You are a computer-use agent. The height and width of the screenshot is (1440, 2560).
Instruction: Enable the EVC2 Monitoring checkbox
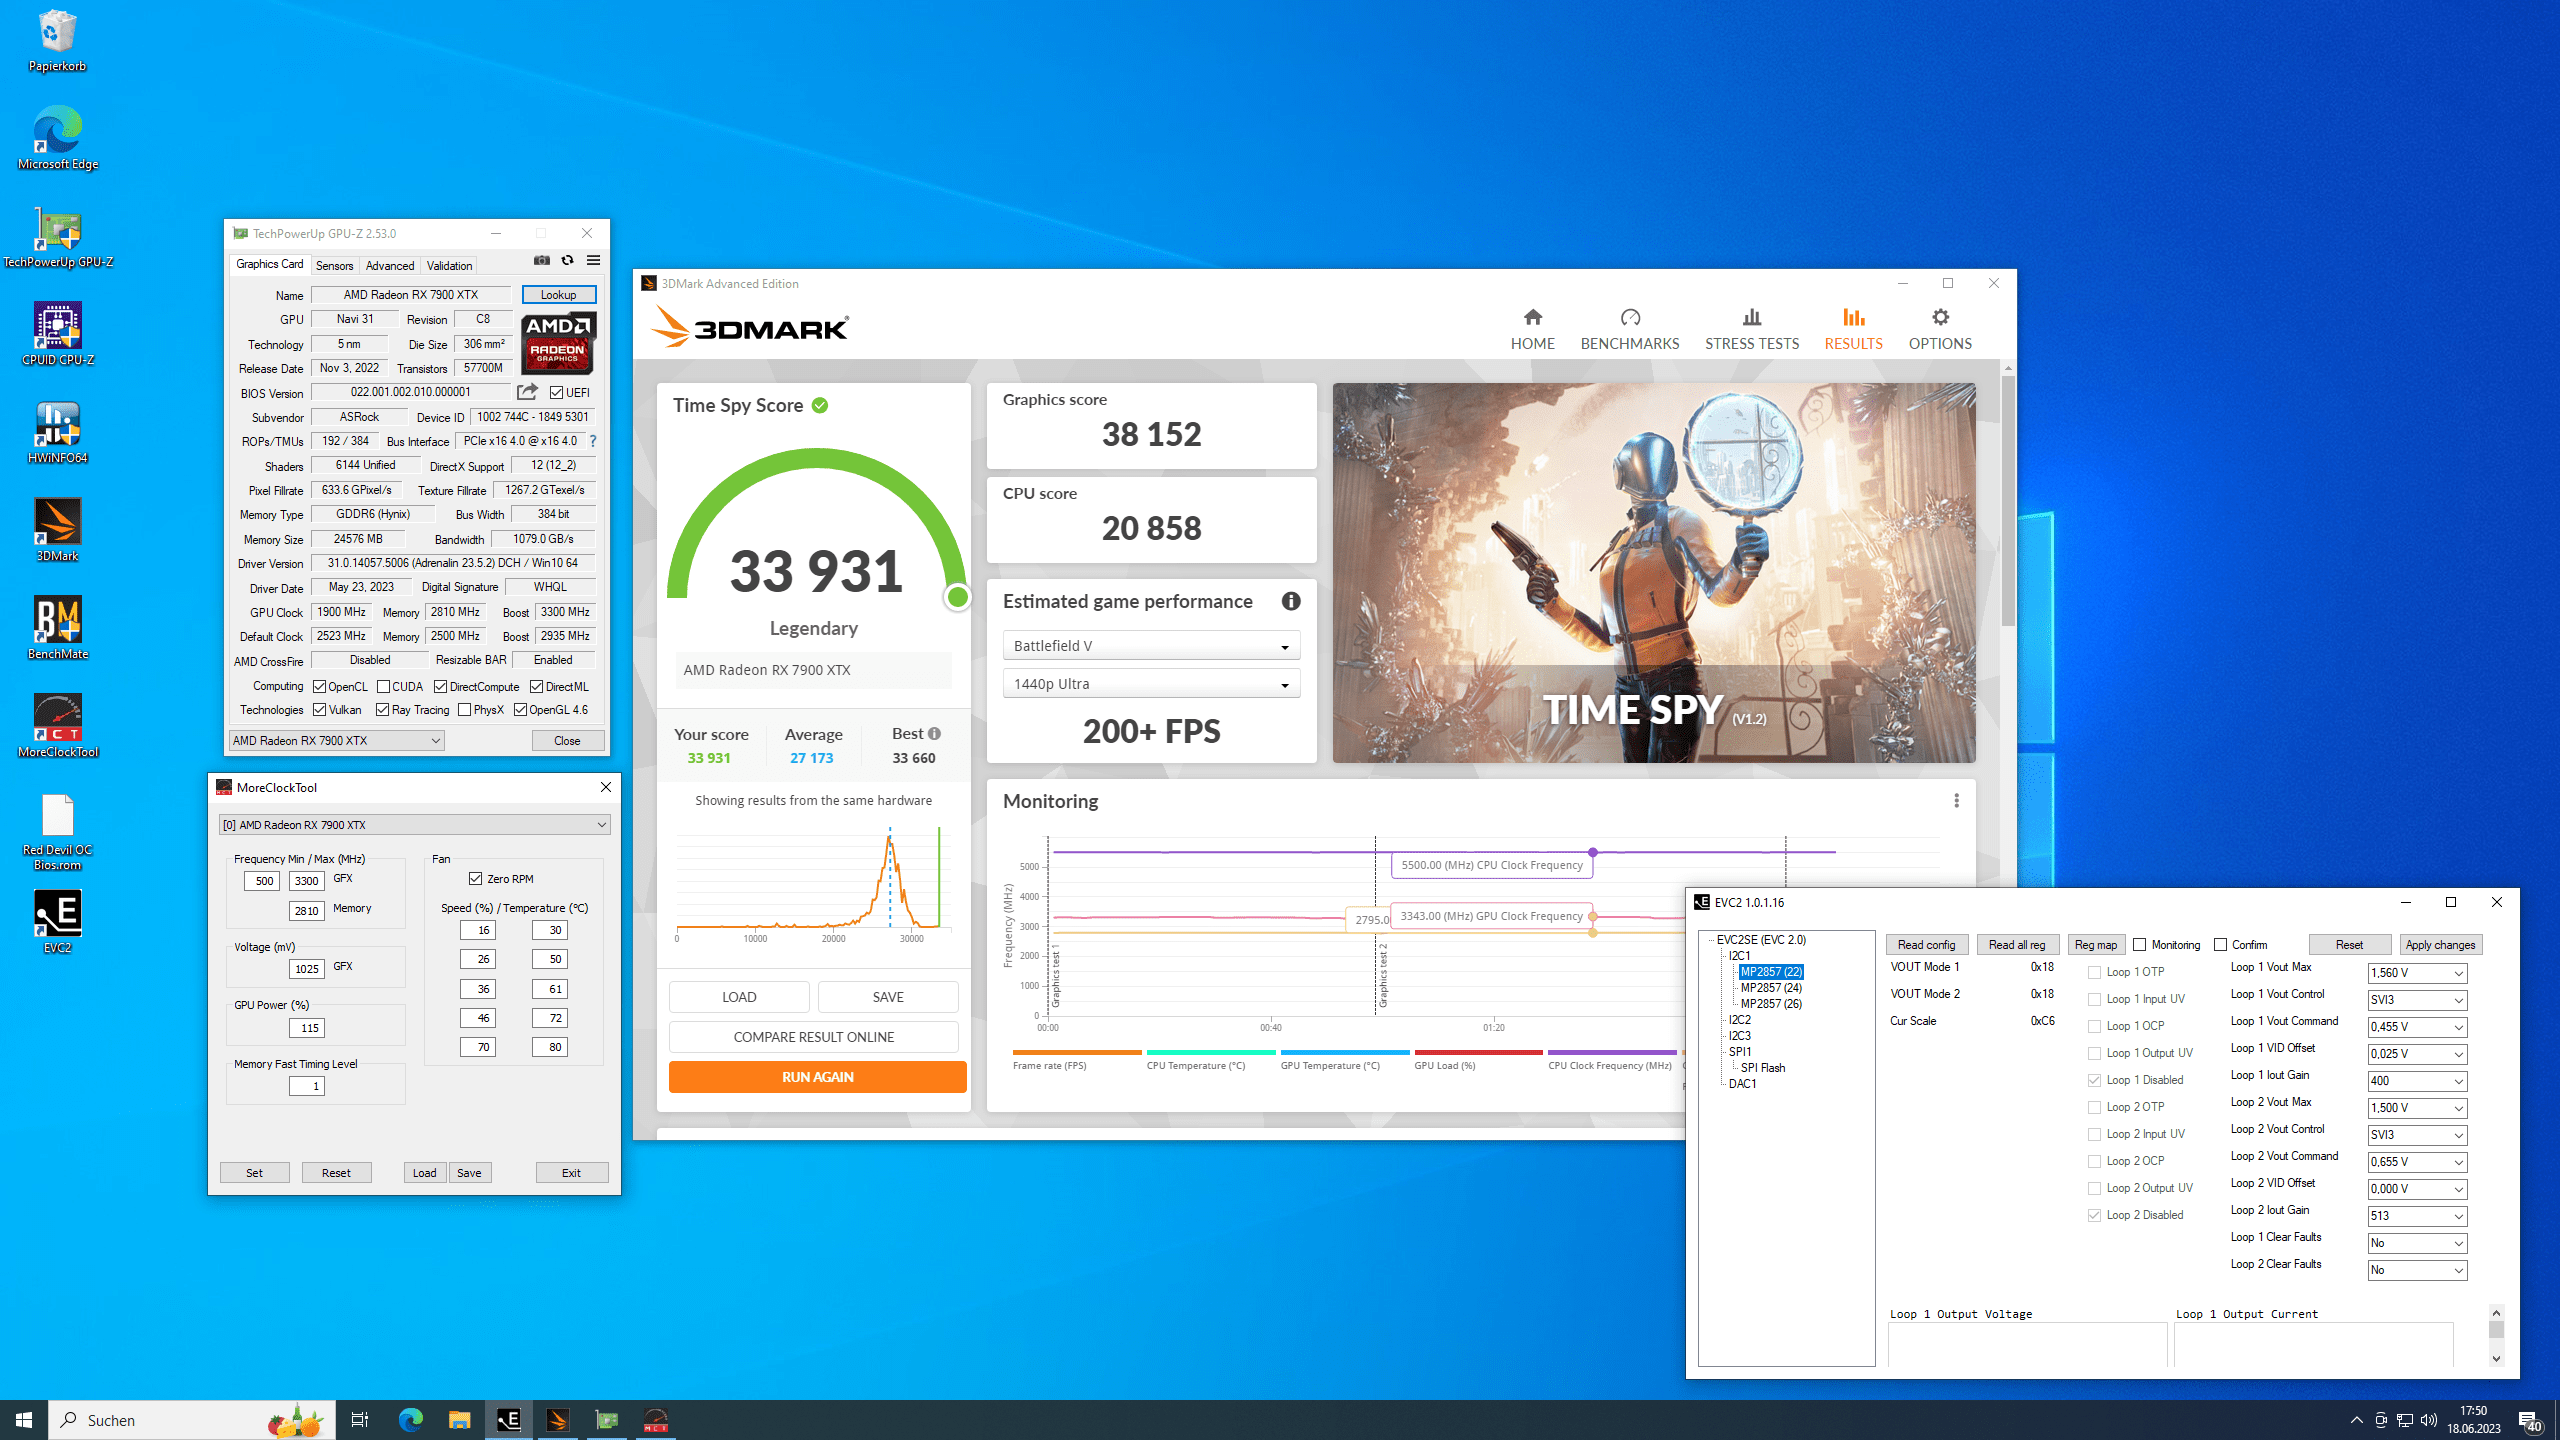coord(2139,945)
